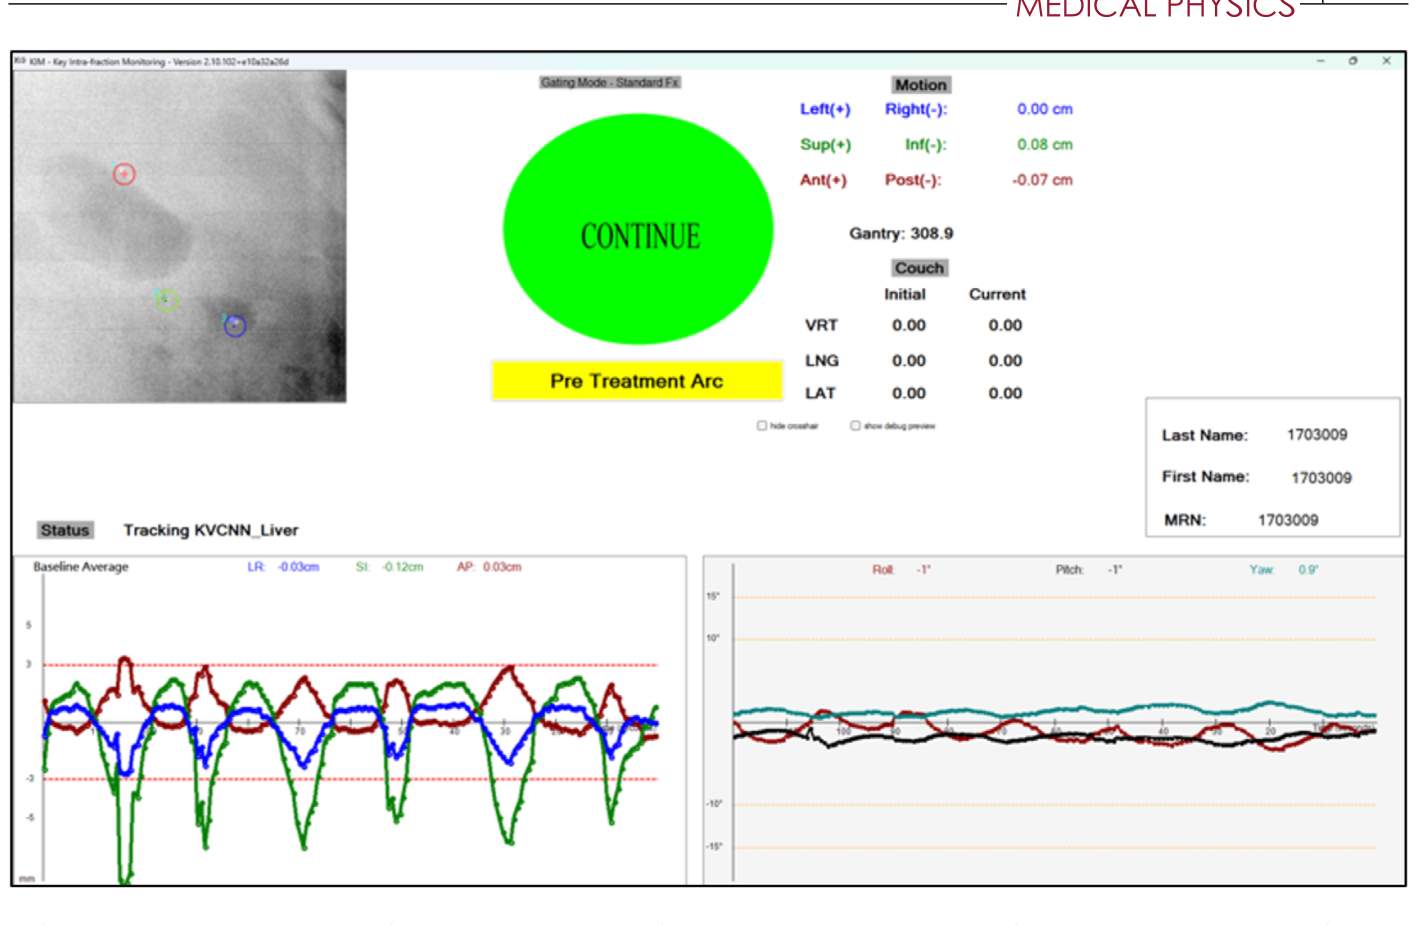1417x925 pixels.
Task: Enable the show debug preview checkbox
Action: 856,426
